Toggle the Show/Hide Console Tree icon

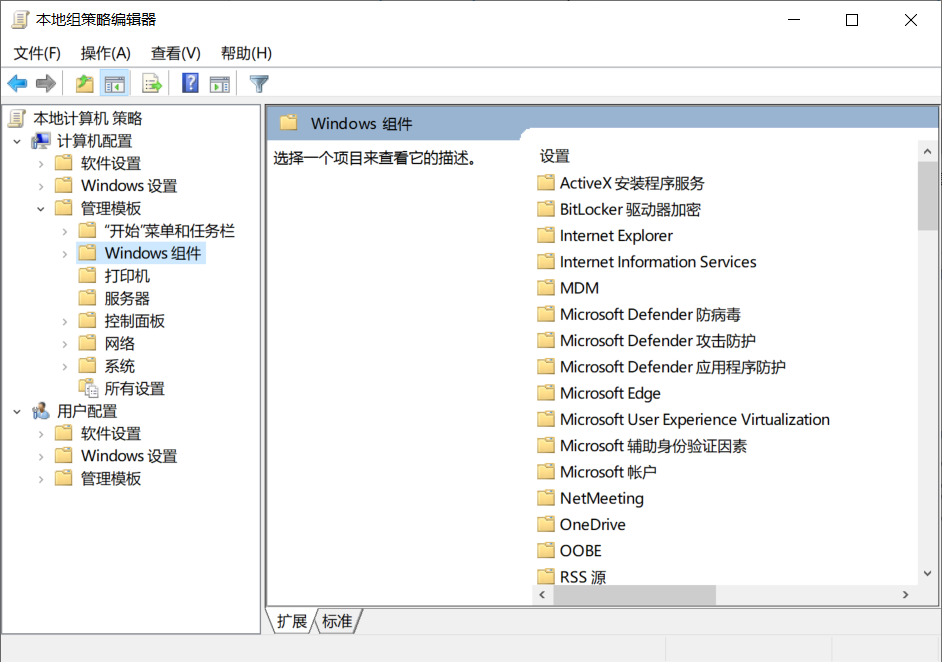point(115,84)
